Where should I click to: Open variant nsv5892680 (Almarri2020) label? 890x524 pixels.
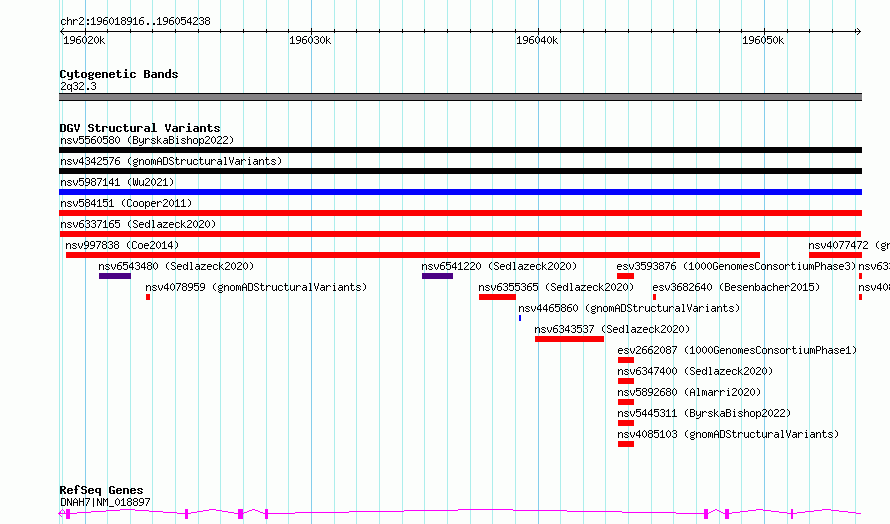(689, 392)
